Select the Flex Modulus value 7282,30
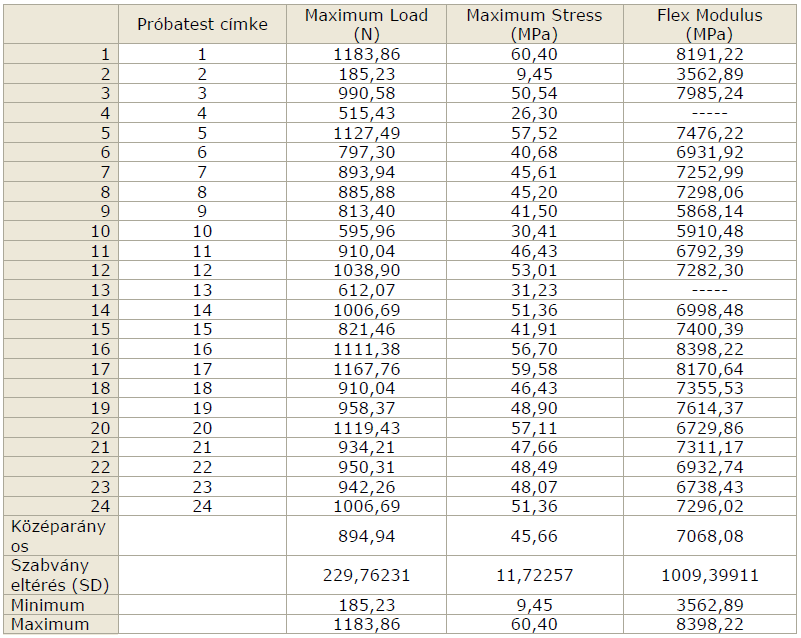The image size is (801, 638). pyautogui.click(x=710, y=270)
